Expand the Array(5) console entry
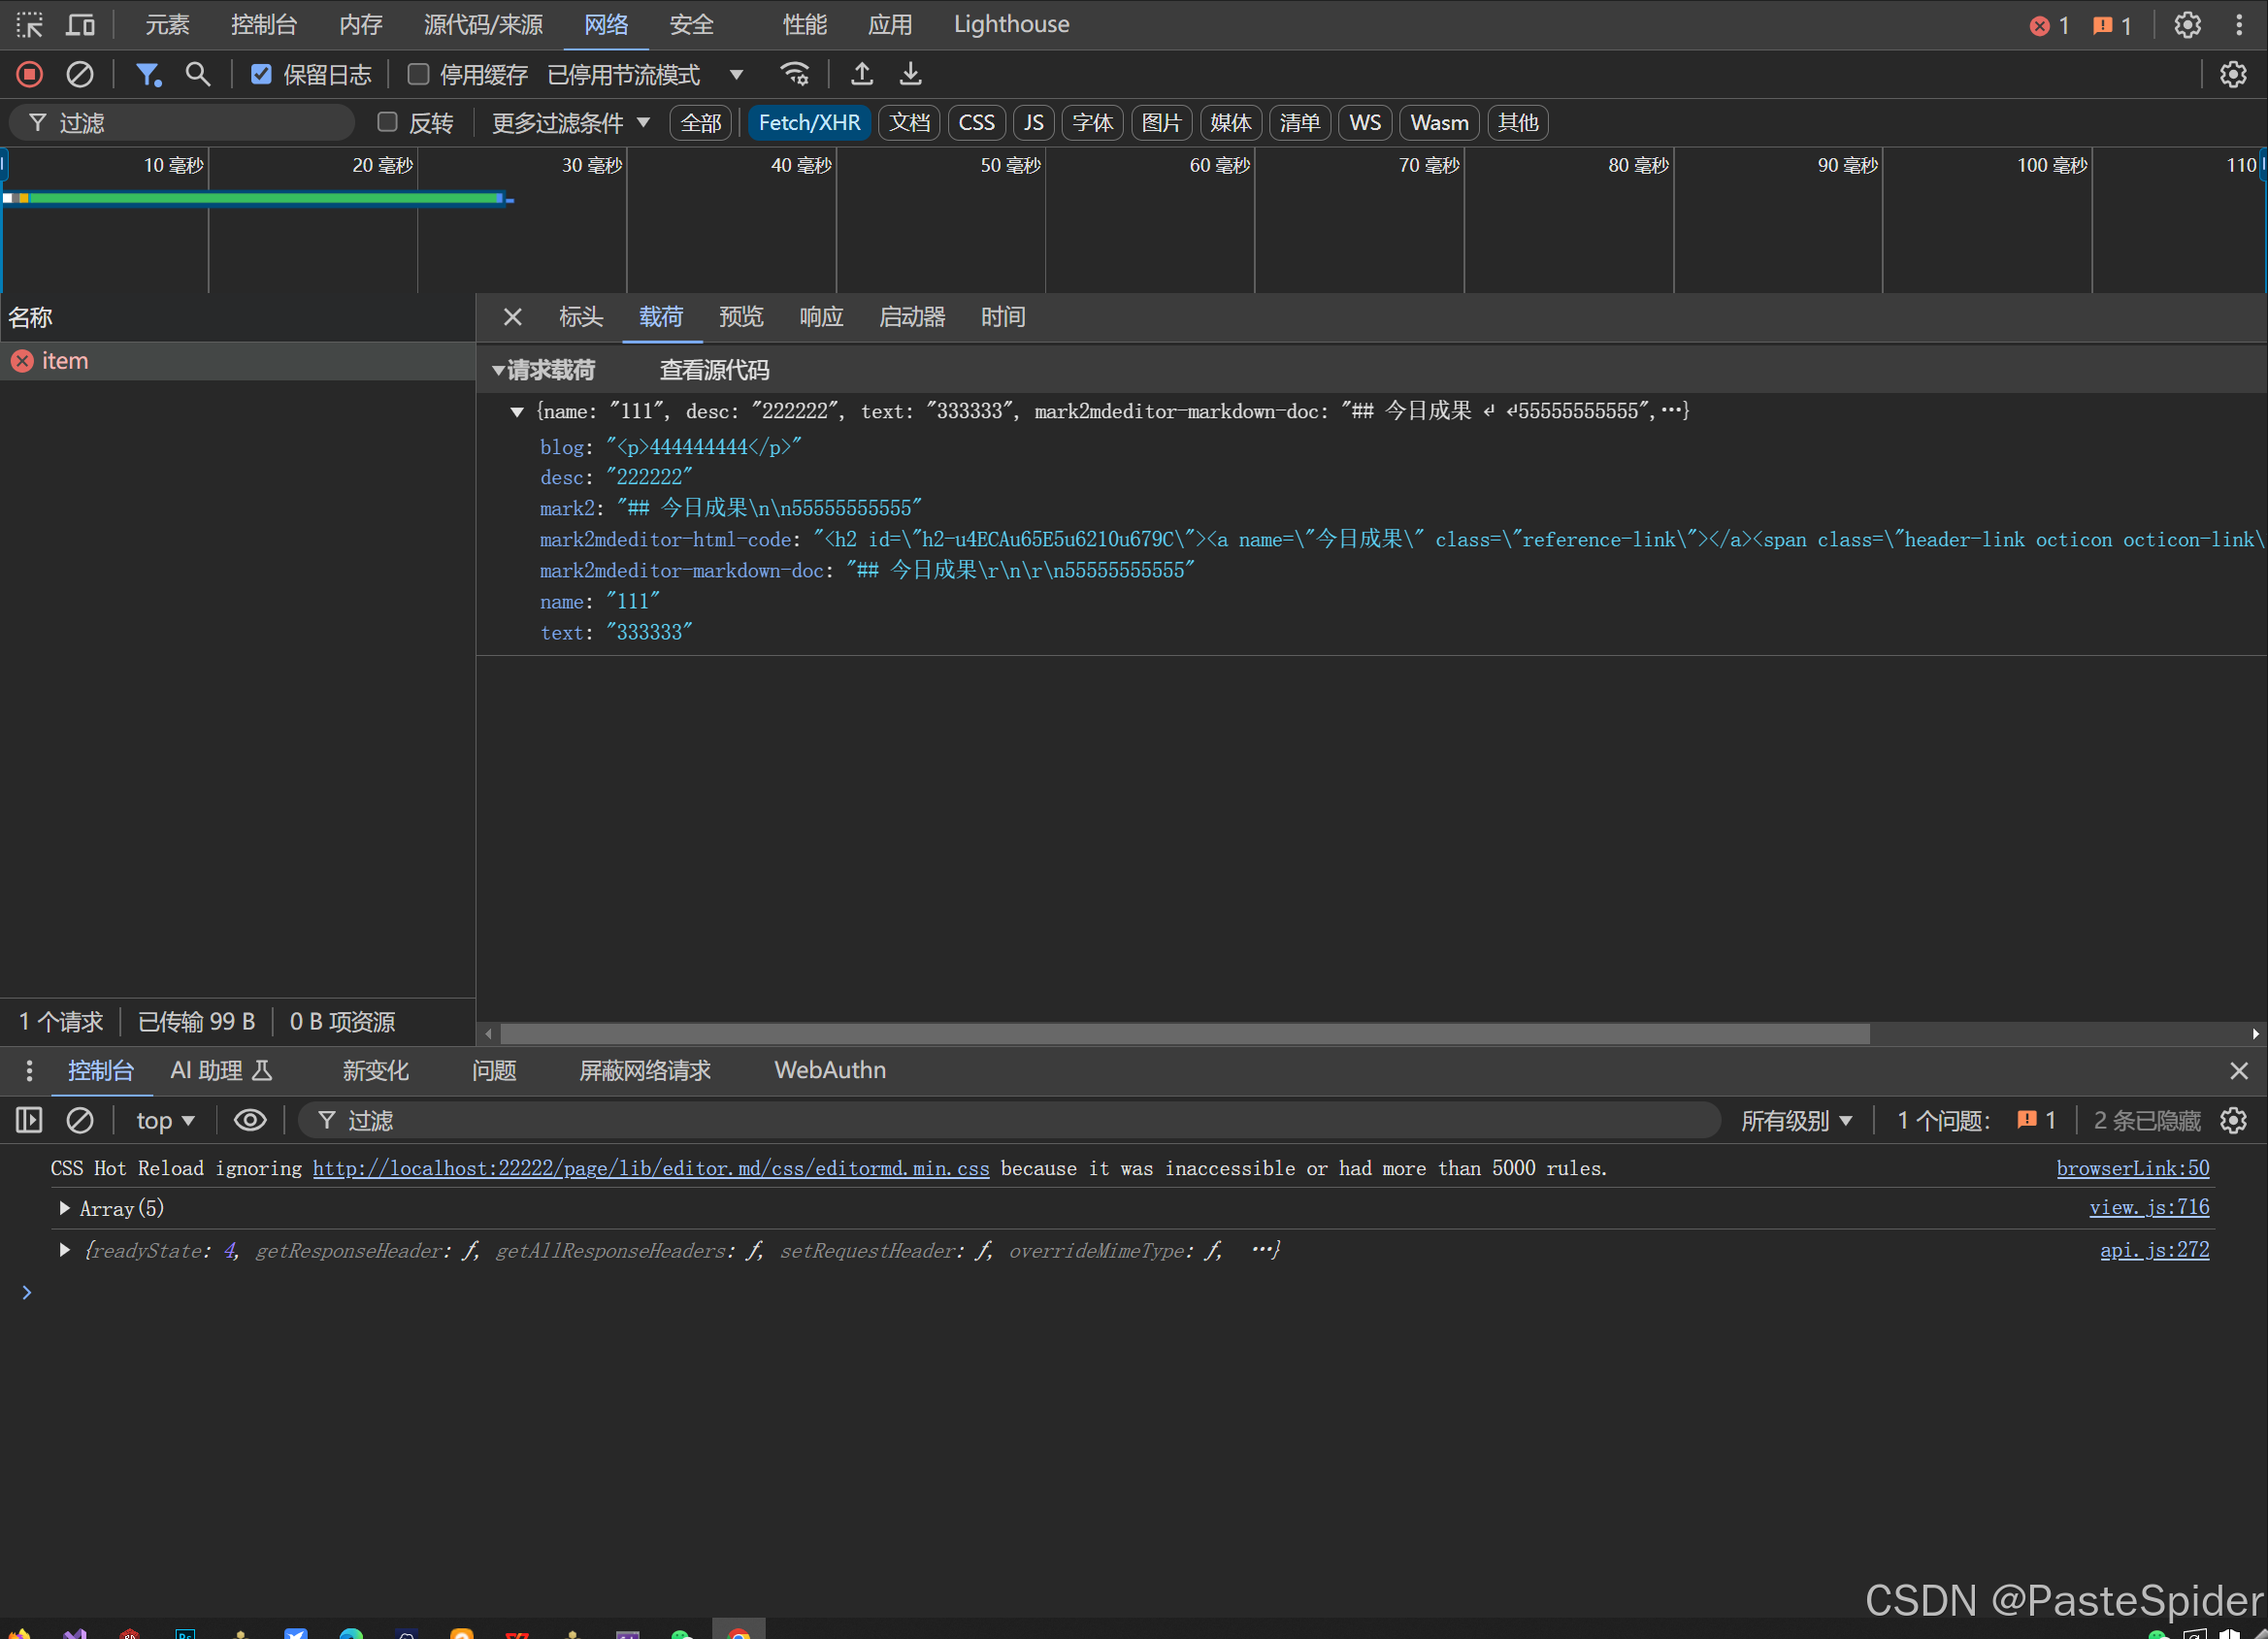The image size is (2268, 1639). tap(65, 1208)
